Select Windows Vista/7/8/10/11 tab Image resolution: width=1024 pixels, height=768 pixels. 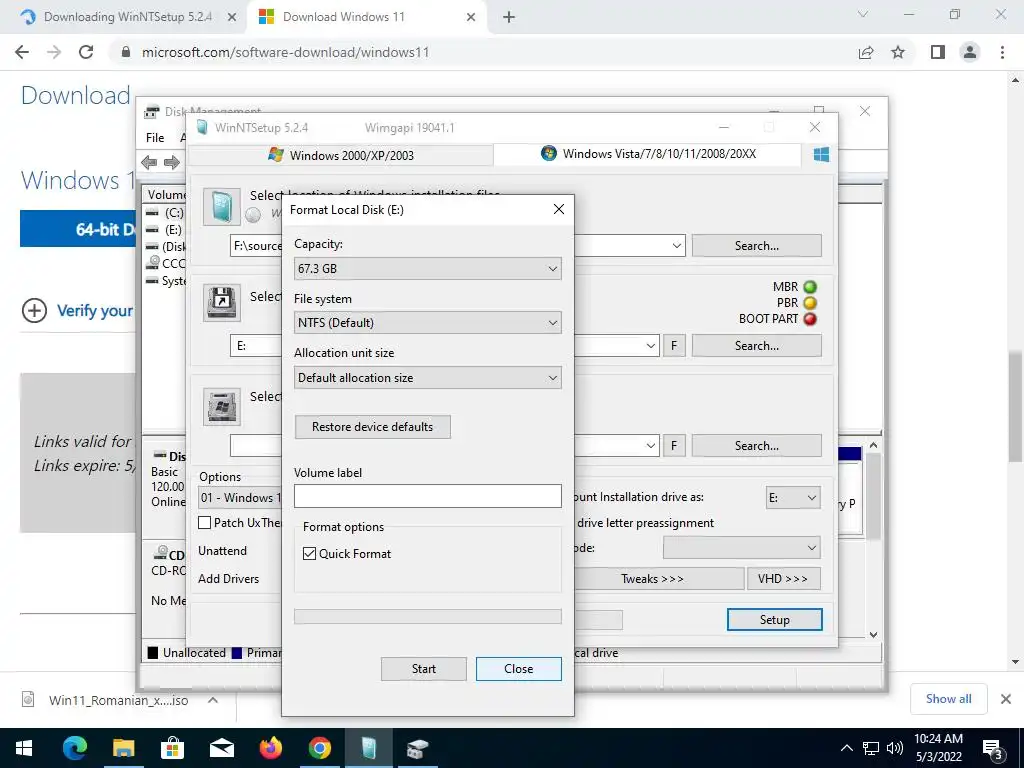pos(648,154)
